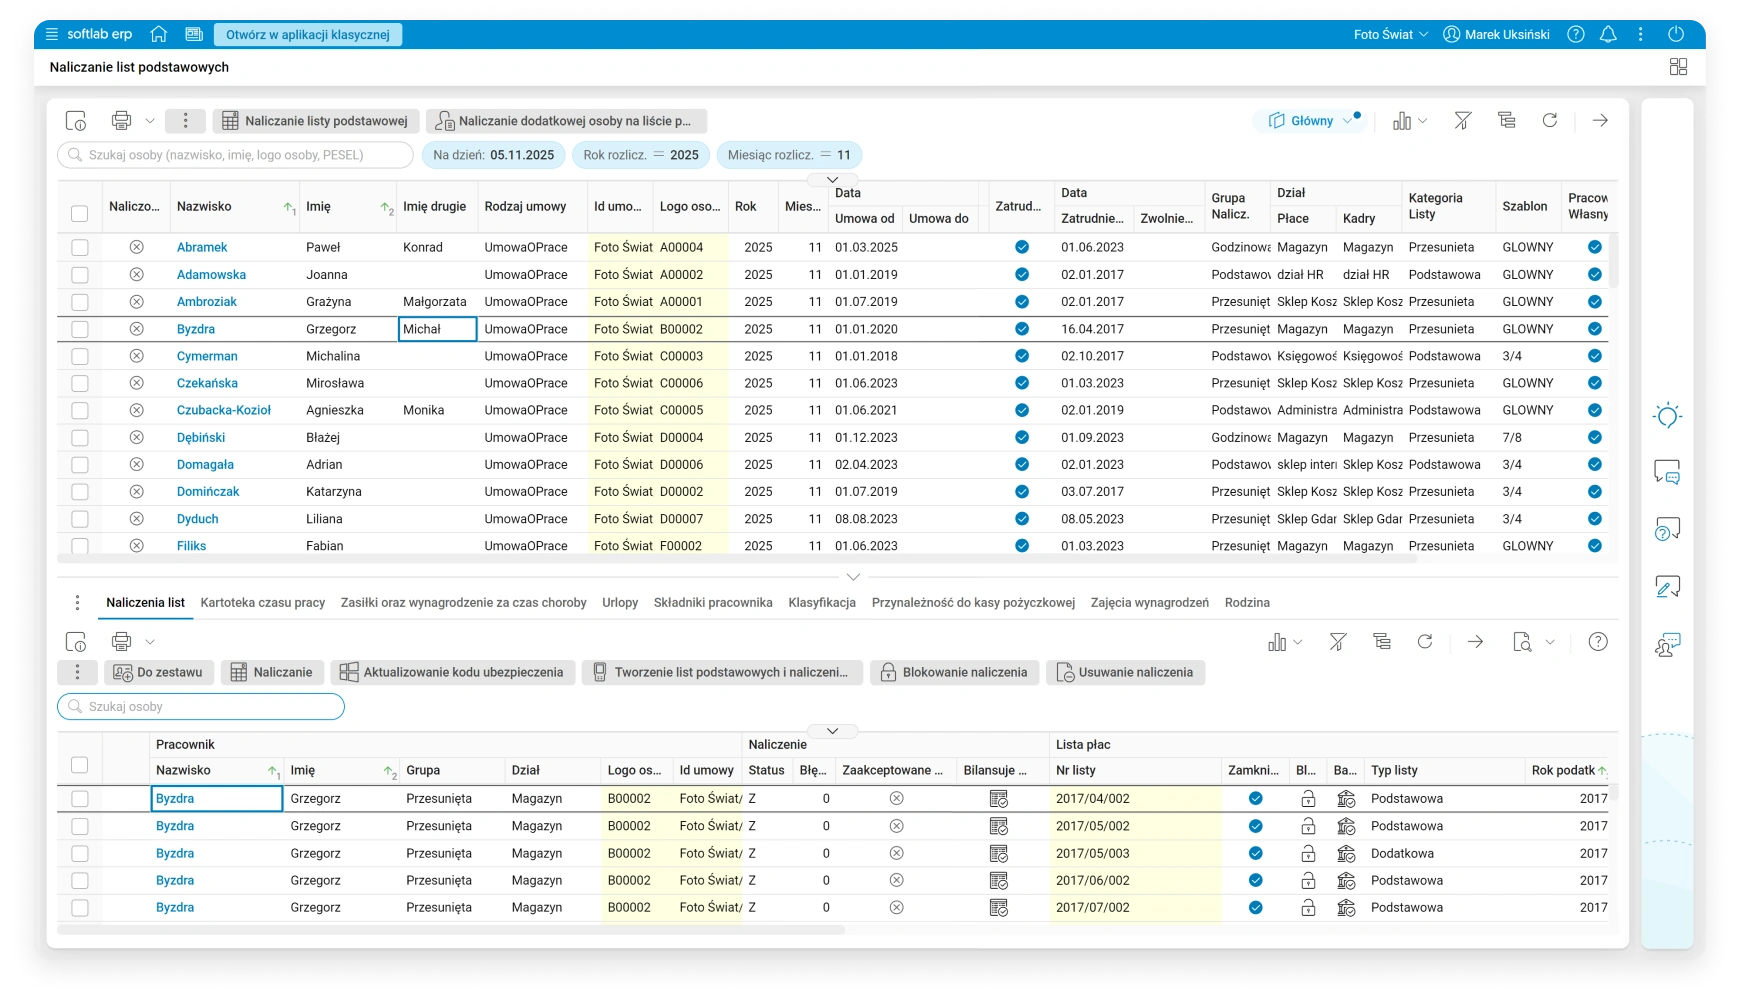The width and height of the screenshot is (1740, 996).
Task: Click the printer icon in upper toolbar
Action: tap(121, 121)
